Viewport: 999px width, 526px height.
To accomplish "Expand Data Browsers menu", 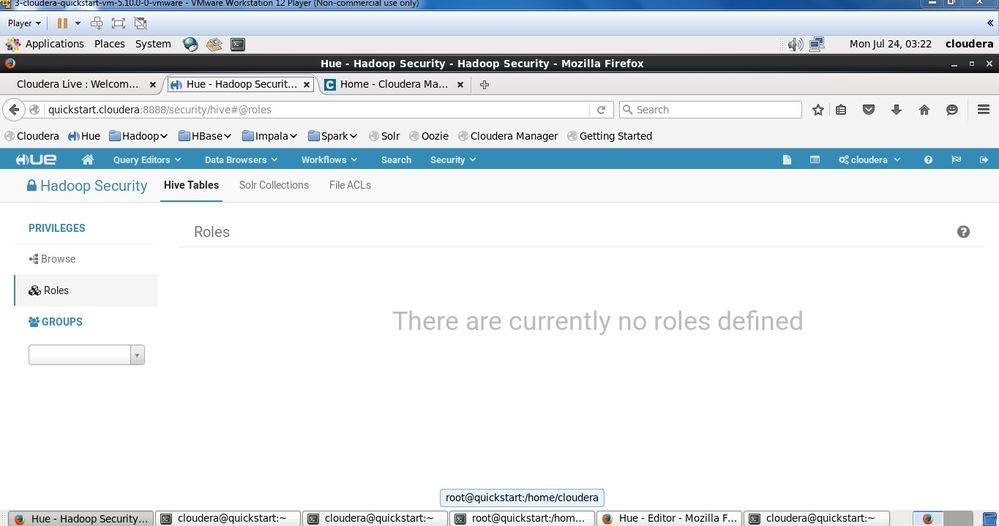I will 241,160.
